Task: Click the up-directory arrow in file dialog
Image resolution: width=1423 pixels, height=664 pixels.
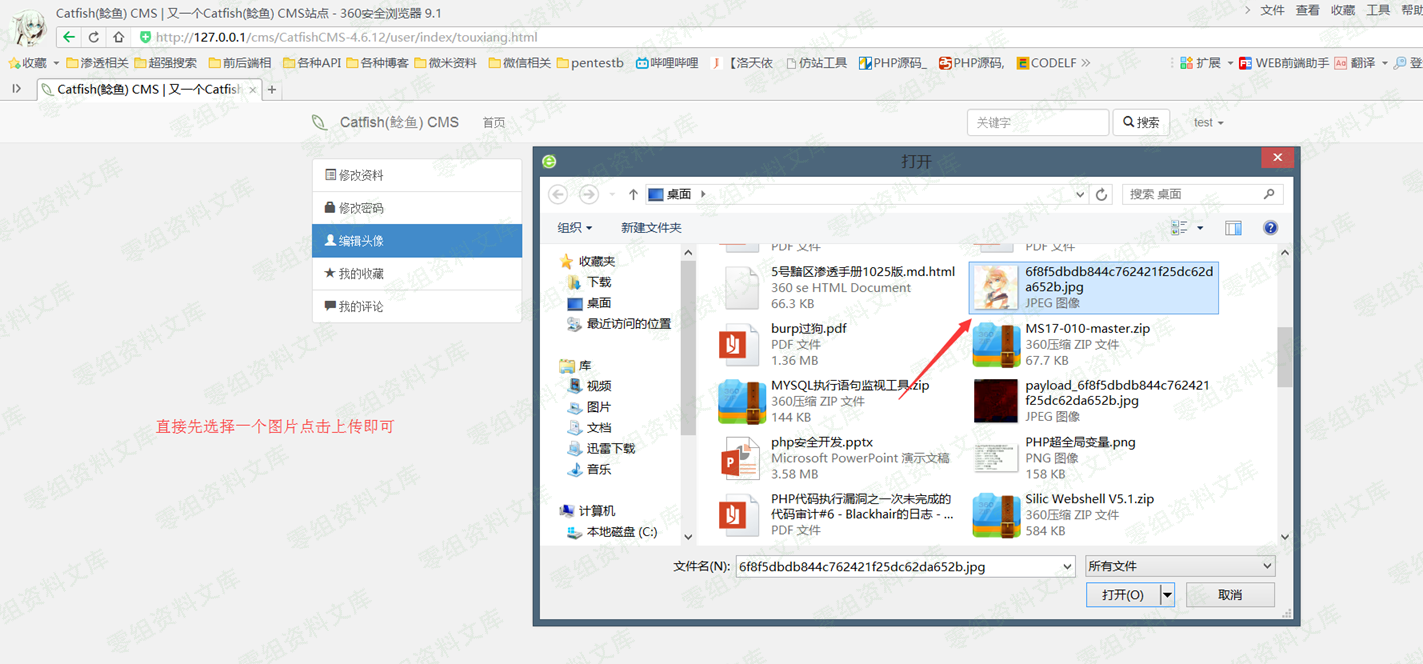Action: coord(633,194)
